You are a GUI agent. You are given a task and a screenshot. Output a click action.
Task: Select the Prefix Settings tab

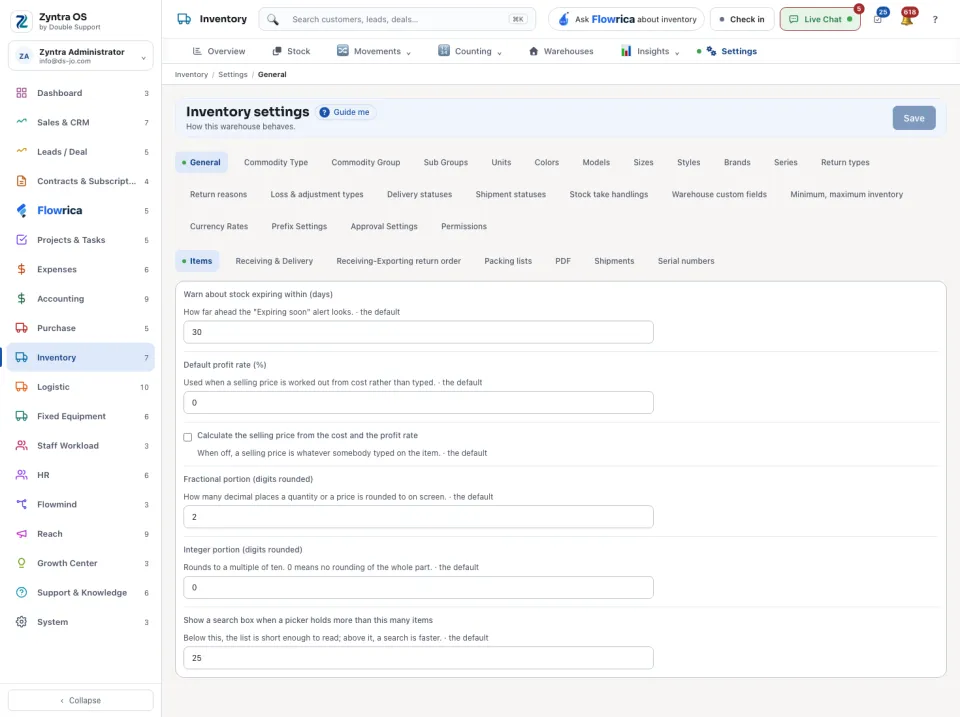point(299,227)
